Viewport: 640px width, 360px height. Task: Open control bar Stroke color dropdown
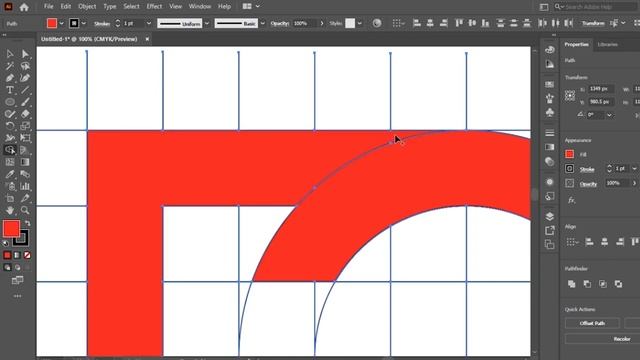click(84, 23)
